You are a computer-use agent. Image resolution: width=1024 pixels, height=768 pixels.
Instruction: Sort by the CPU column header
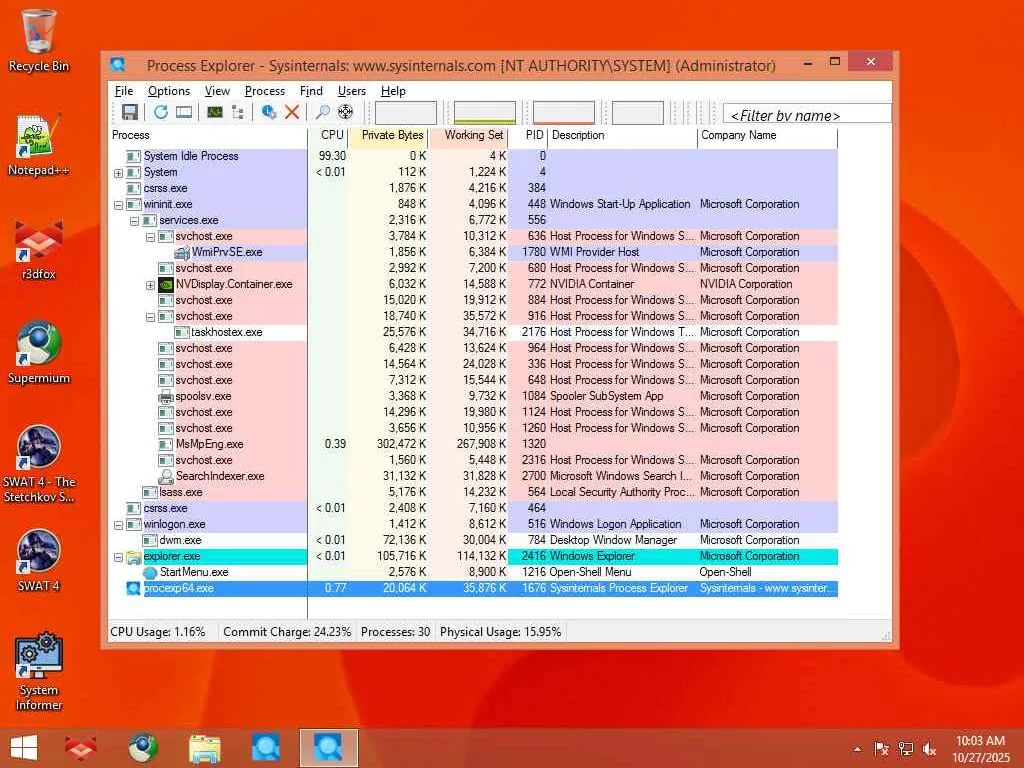pos(328,135)
